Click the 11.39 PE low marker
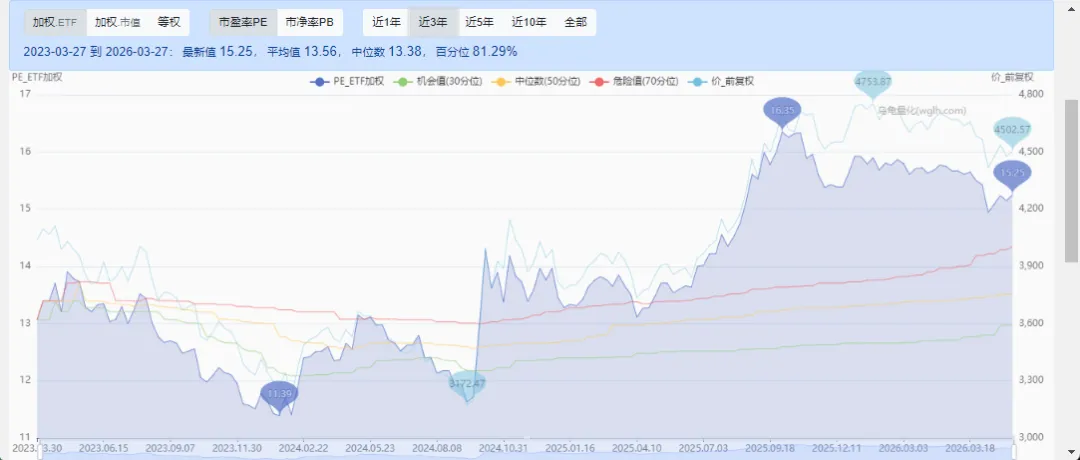Viewport: 1080px width, 460px height. tap(280, 395)
